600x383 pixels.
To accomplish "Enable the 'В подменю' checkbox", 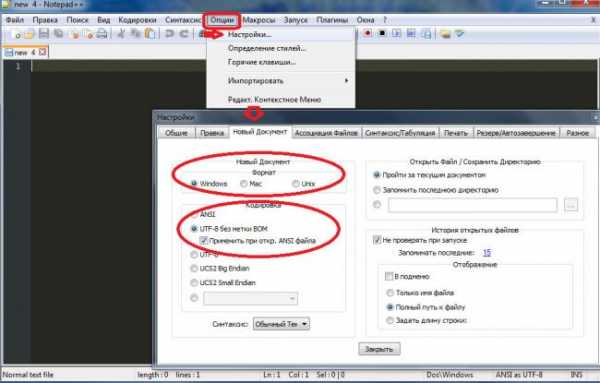I will 389,276.
